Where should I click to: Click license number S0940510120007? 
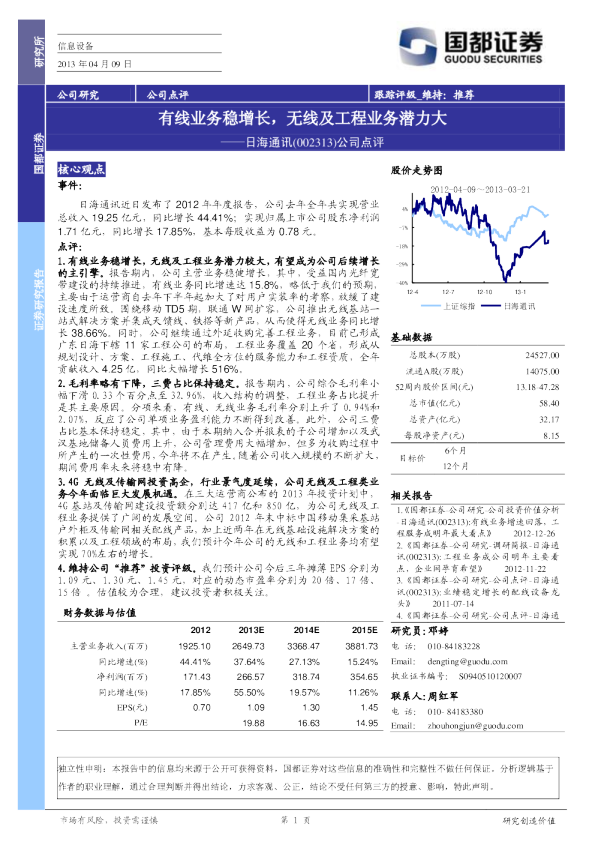490,677
